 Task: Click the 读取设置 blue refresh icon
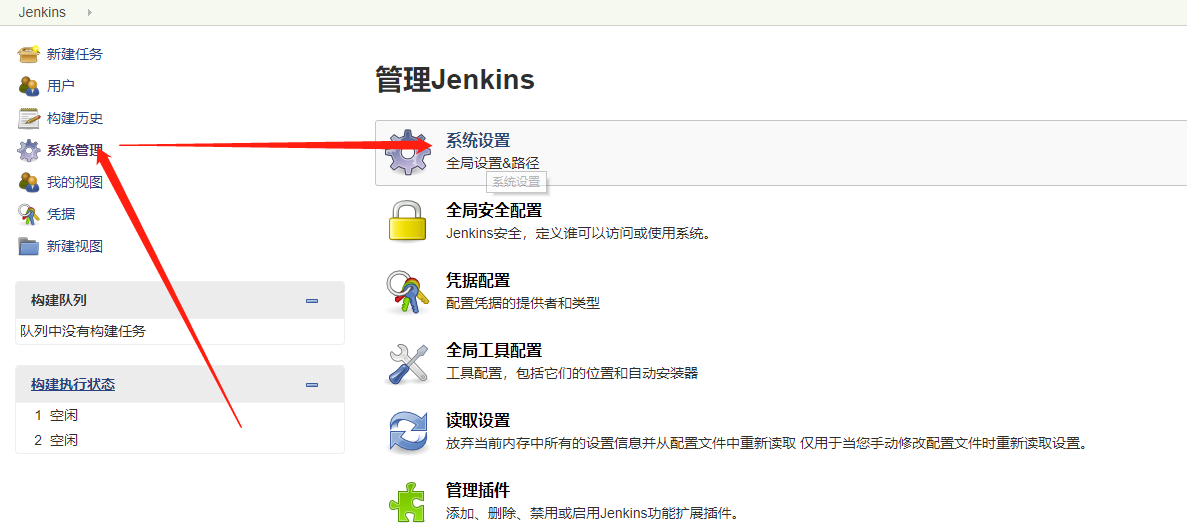point(407,431)
